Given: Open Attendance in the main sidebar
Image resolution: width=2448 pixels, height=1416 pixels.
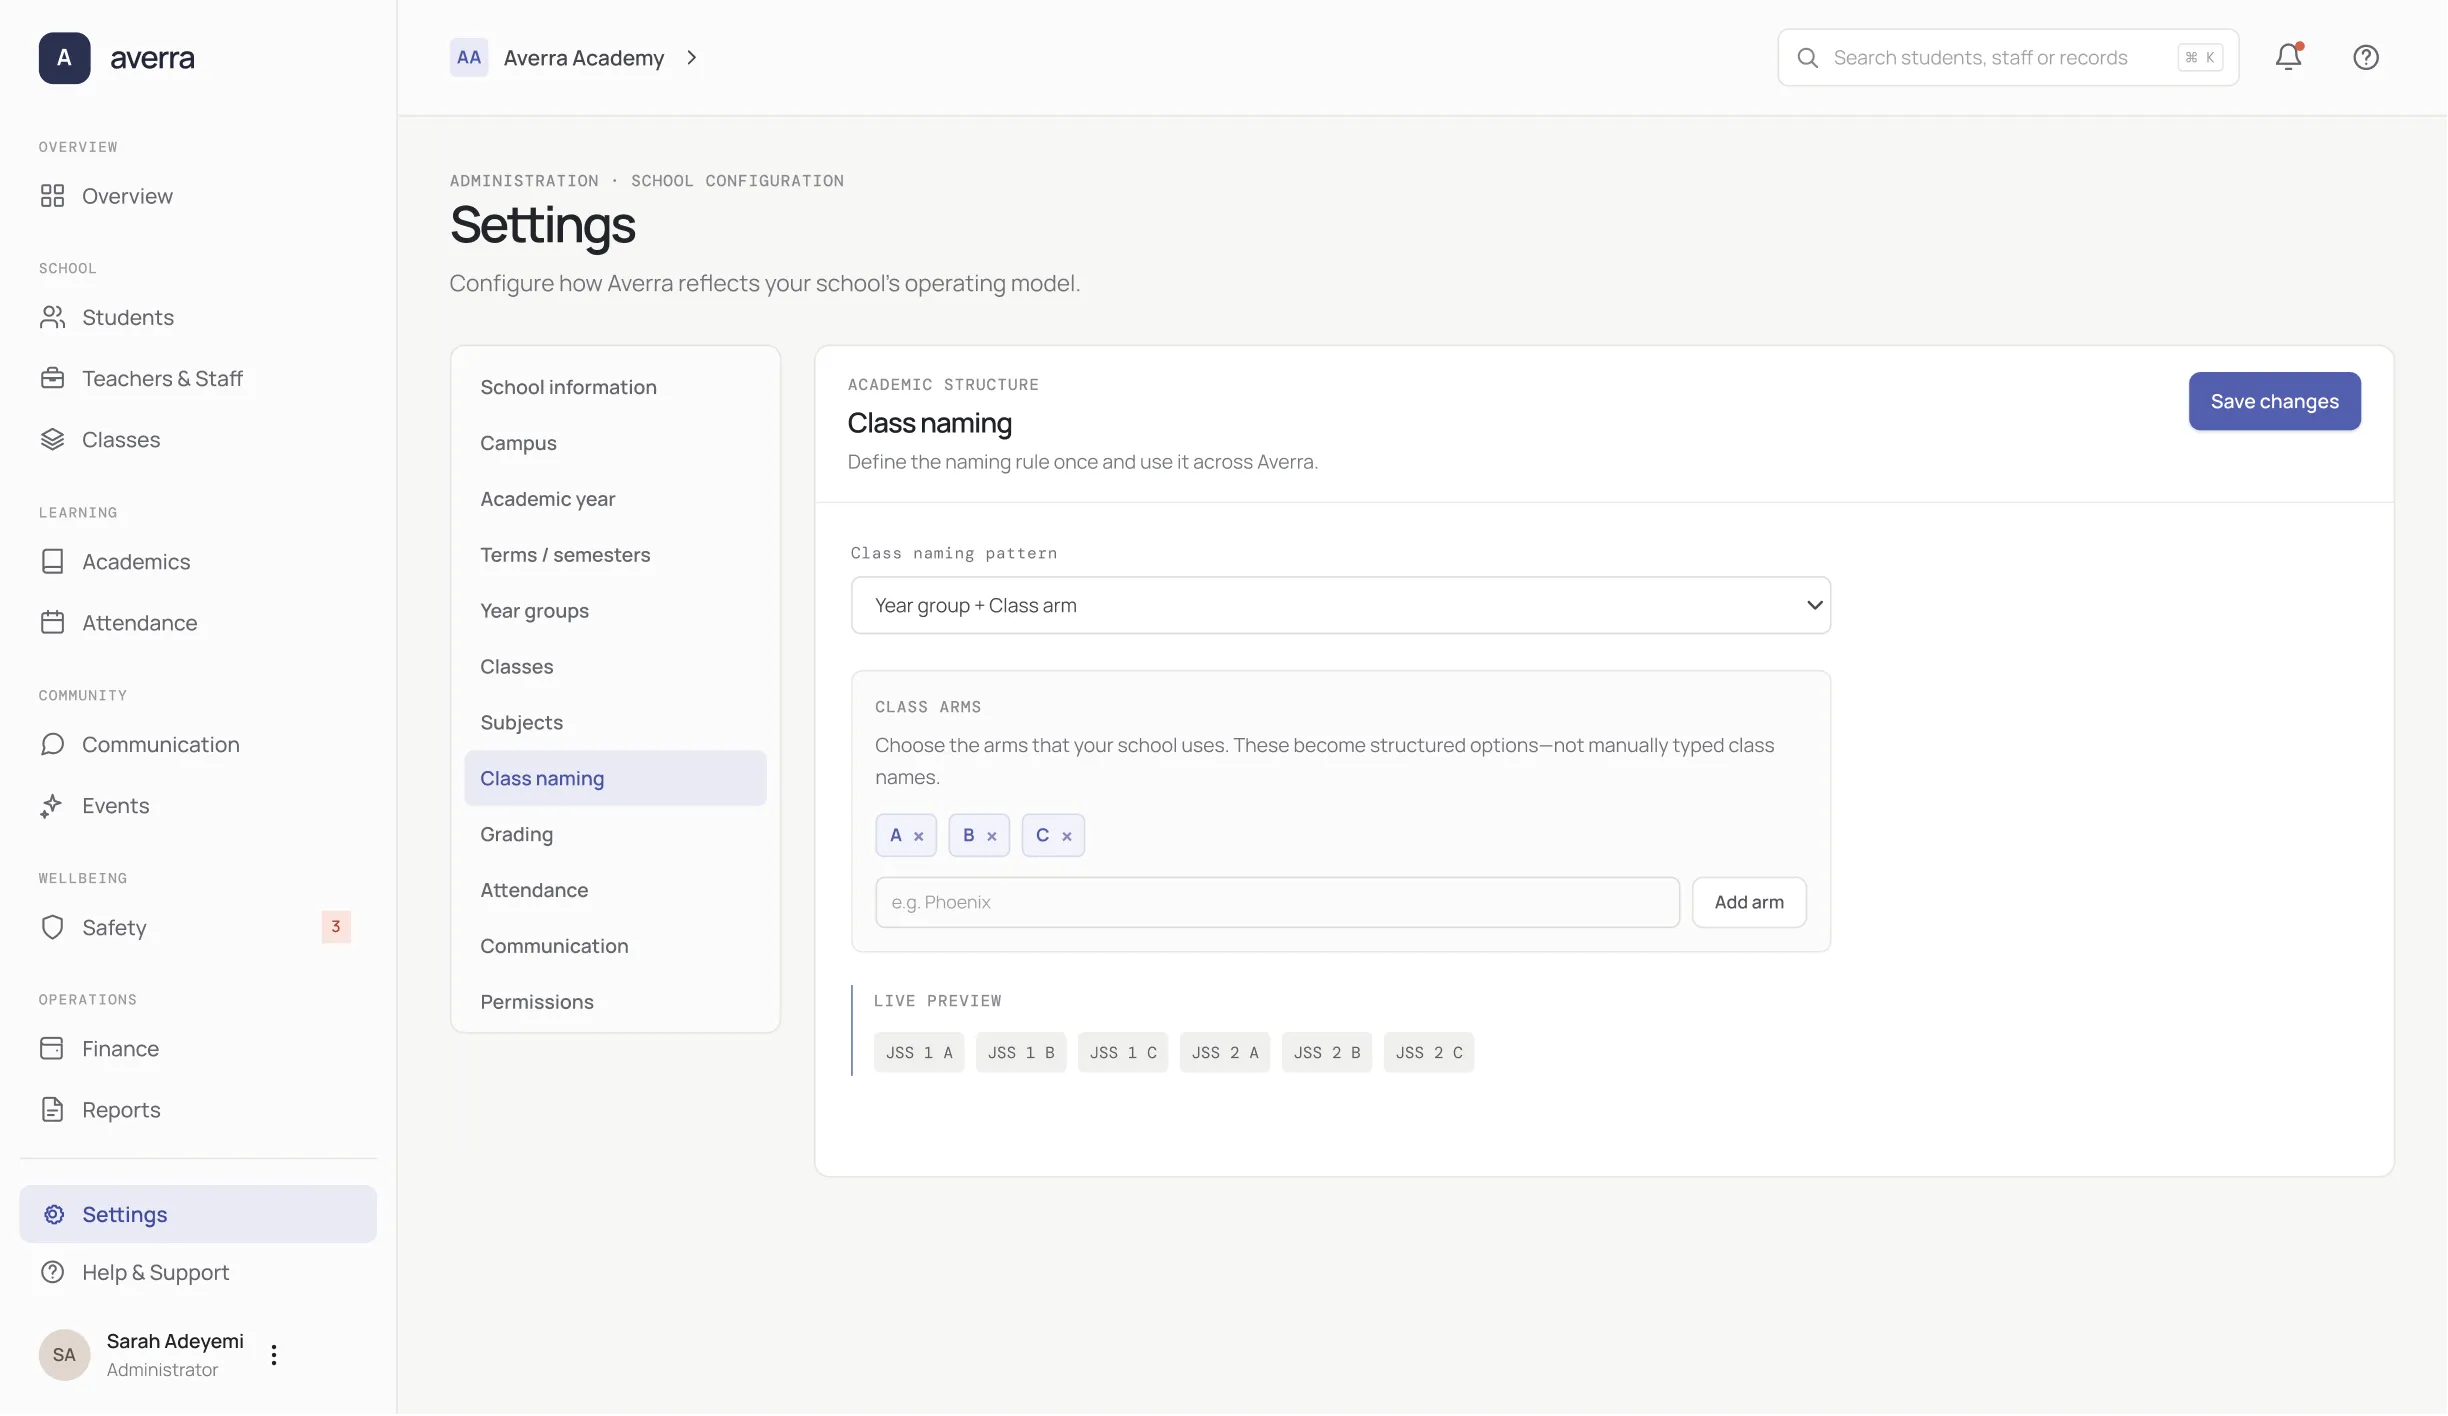Looking at the screenshot, I should coord(198,622).
